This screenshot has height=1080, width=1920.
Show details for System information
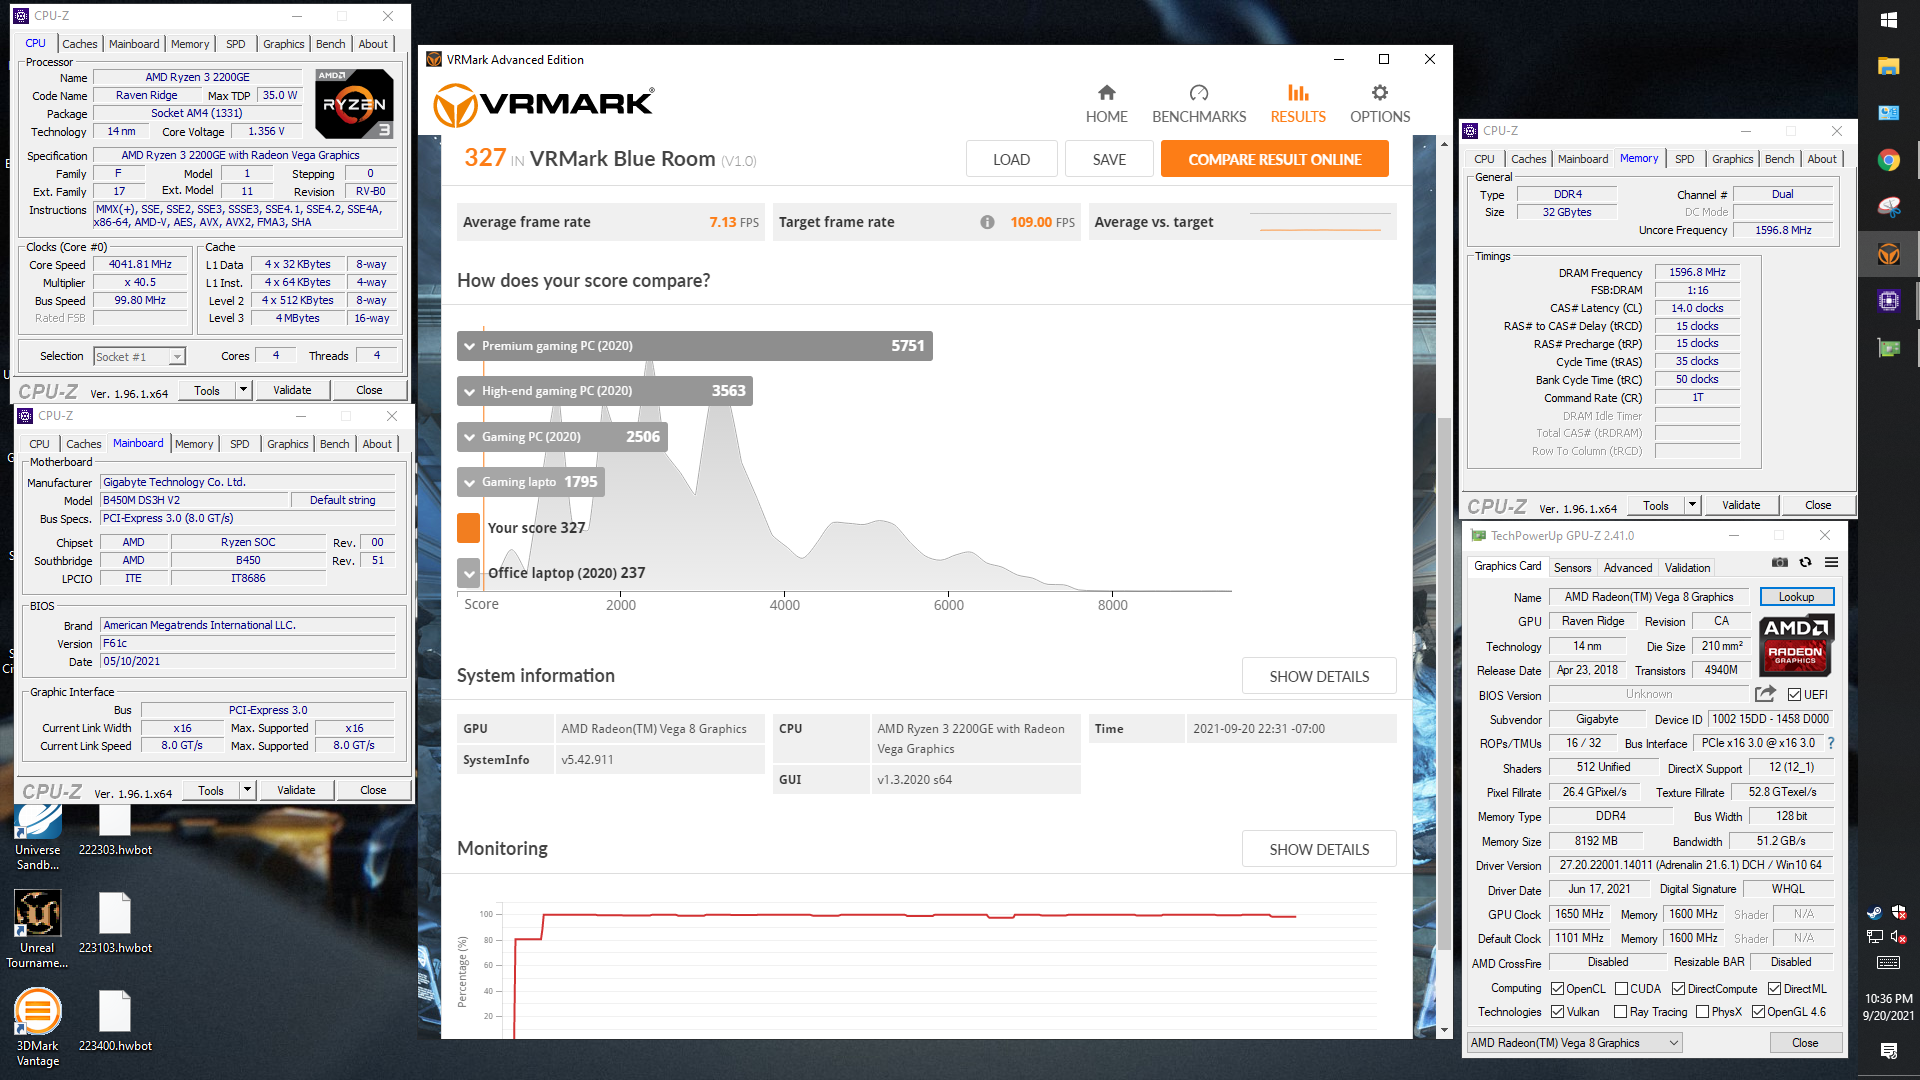point(1319,676)
